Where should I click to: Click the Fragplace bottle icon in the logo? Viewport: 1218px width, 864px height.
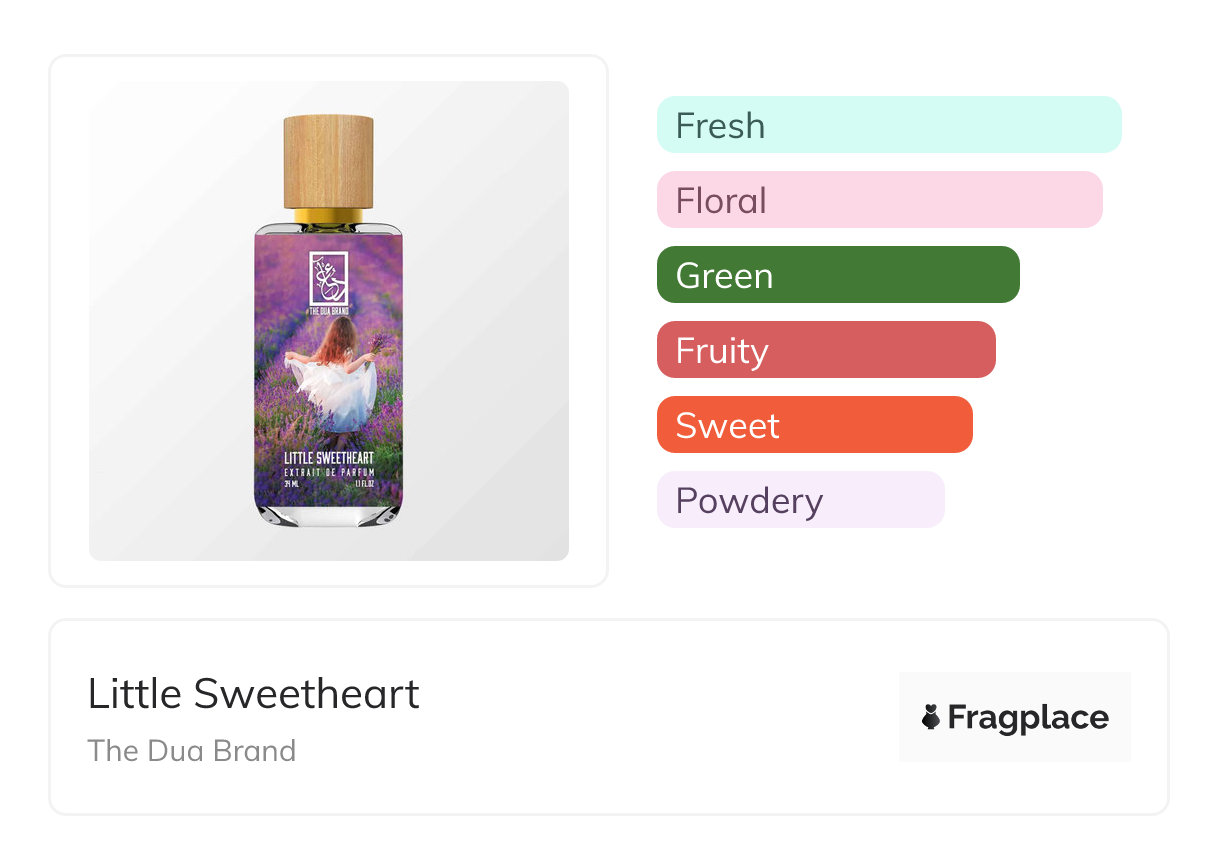click(931, 717)
